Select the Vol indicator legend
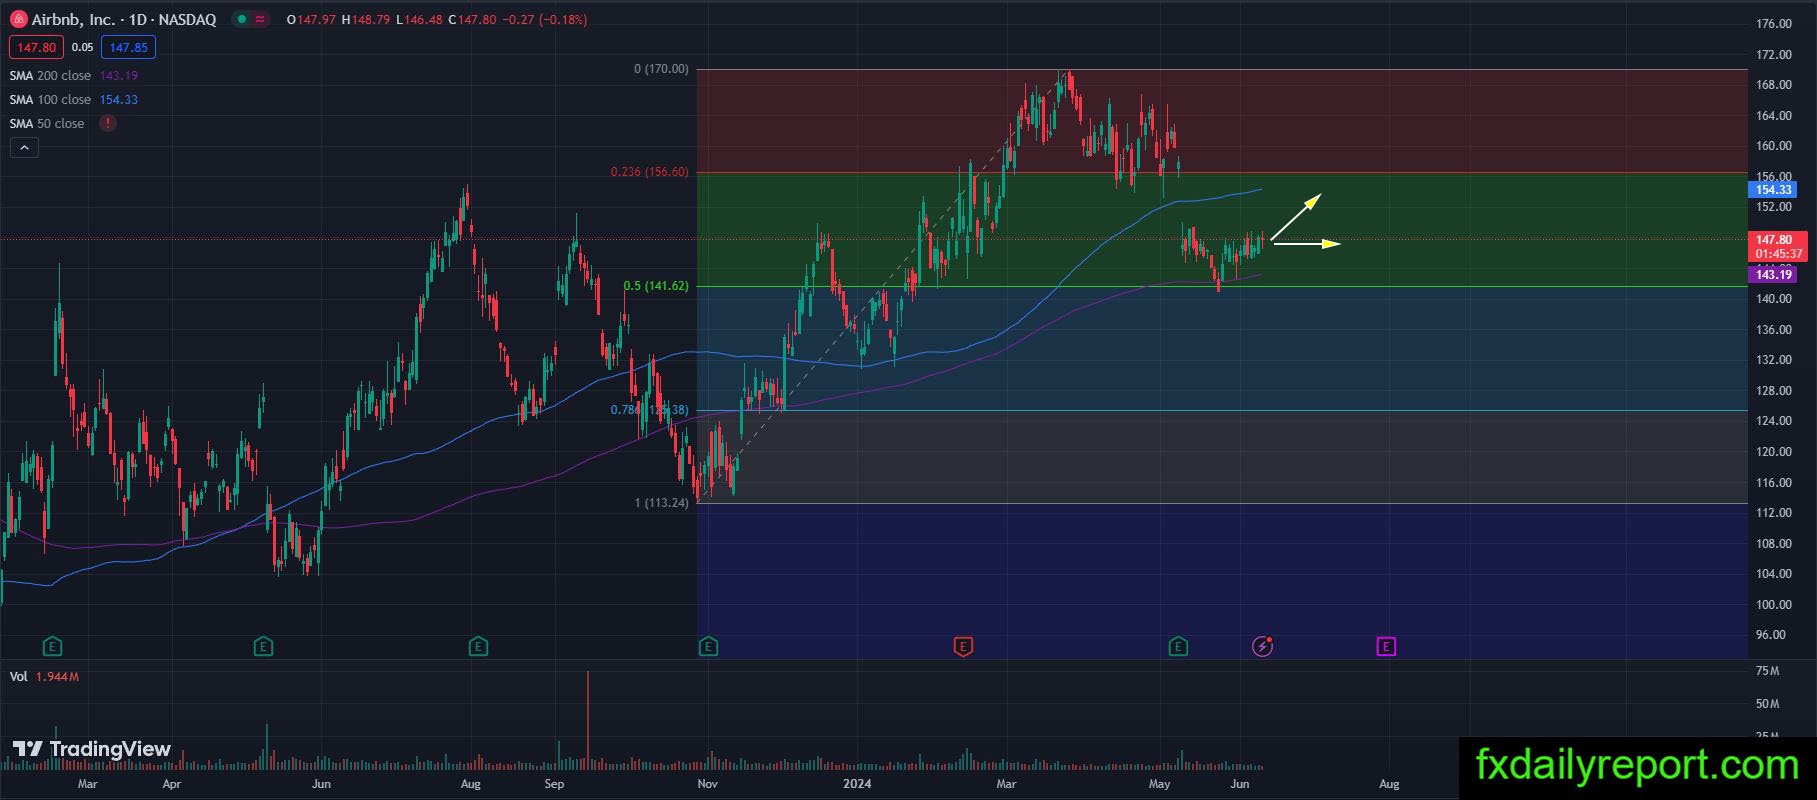The image size is (1817, 800). (x=18, y=677)
